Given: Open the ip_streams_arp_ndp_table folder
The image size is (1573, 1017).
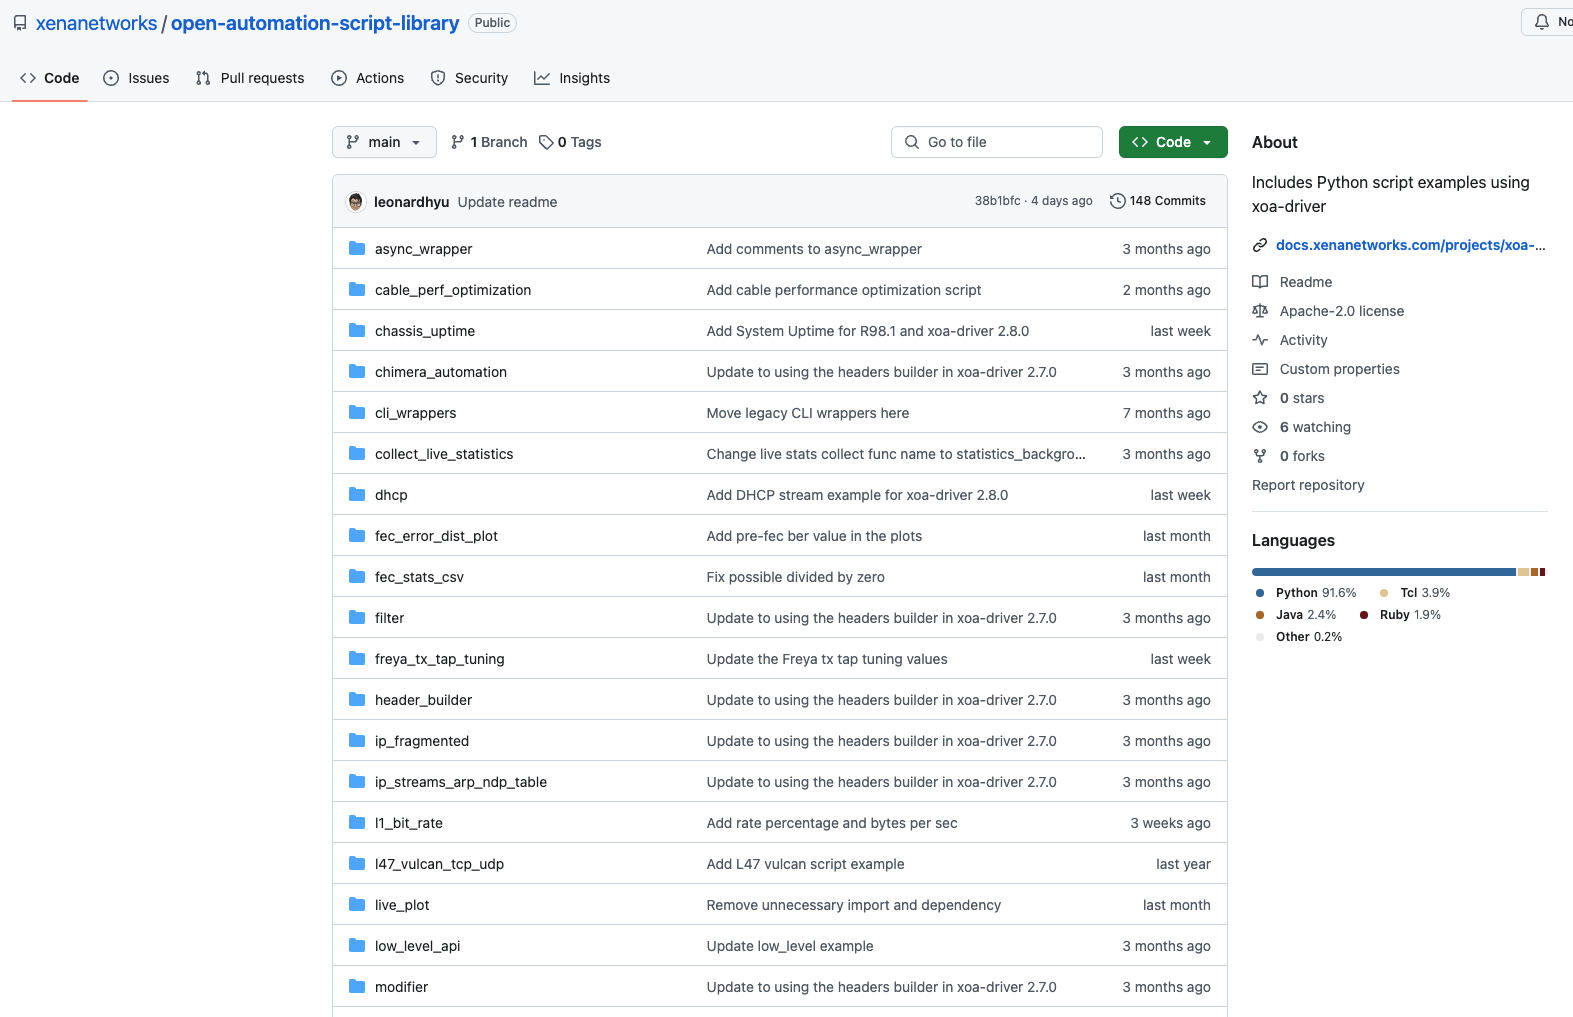Looking at the screenshot, I should tap(461, 782).
